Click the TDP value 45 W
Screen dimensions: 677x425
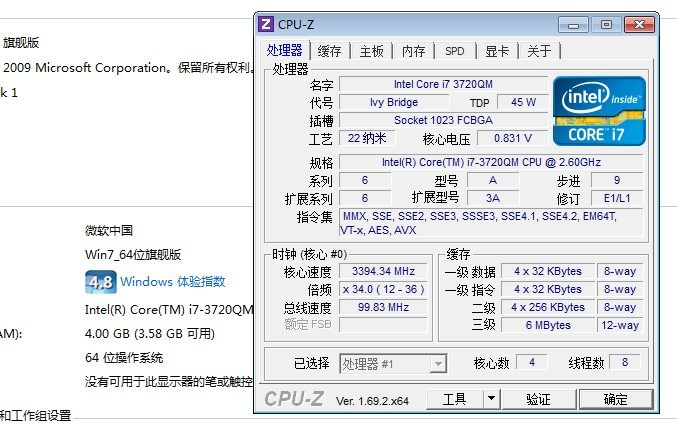(523, 102)
